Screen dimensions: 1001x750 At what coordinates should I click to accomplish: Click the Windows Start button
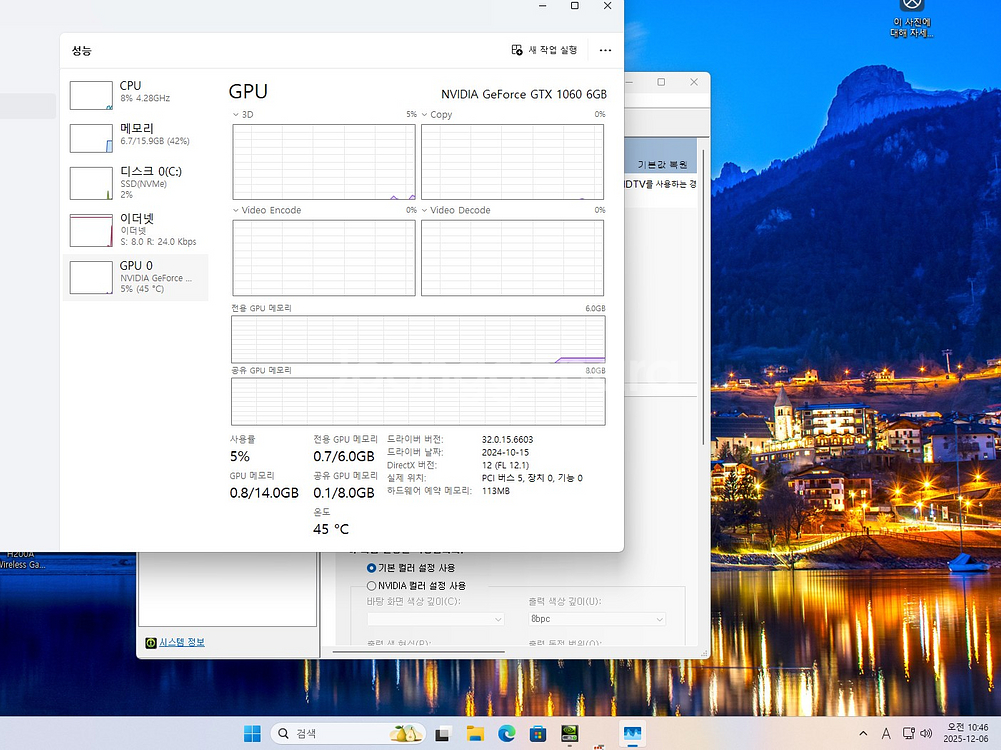tap(252, 734)
